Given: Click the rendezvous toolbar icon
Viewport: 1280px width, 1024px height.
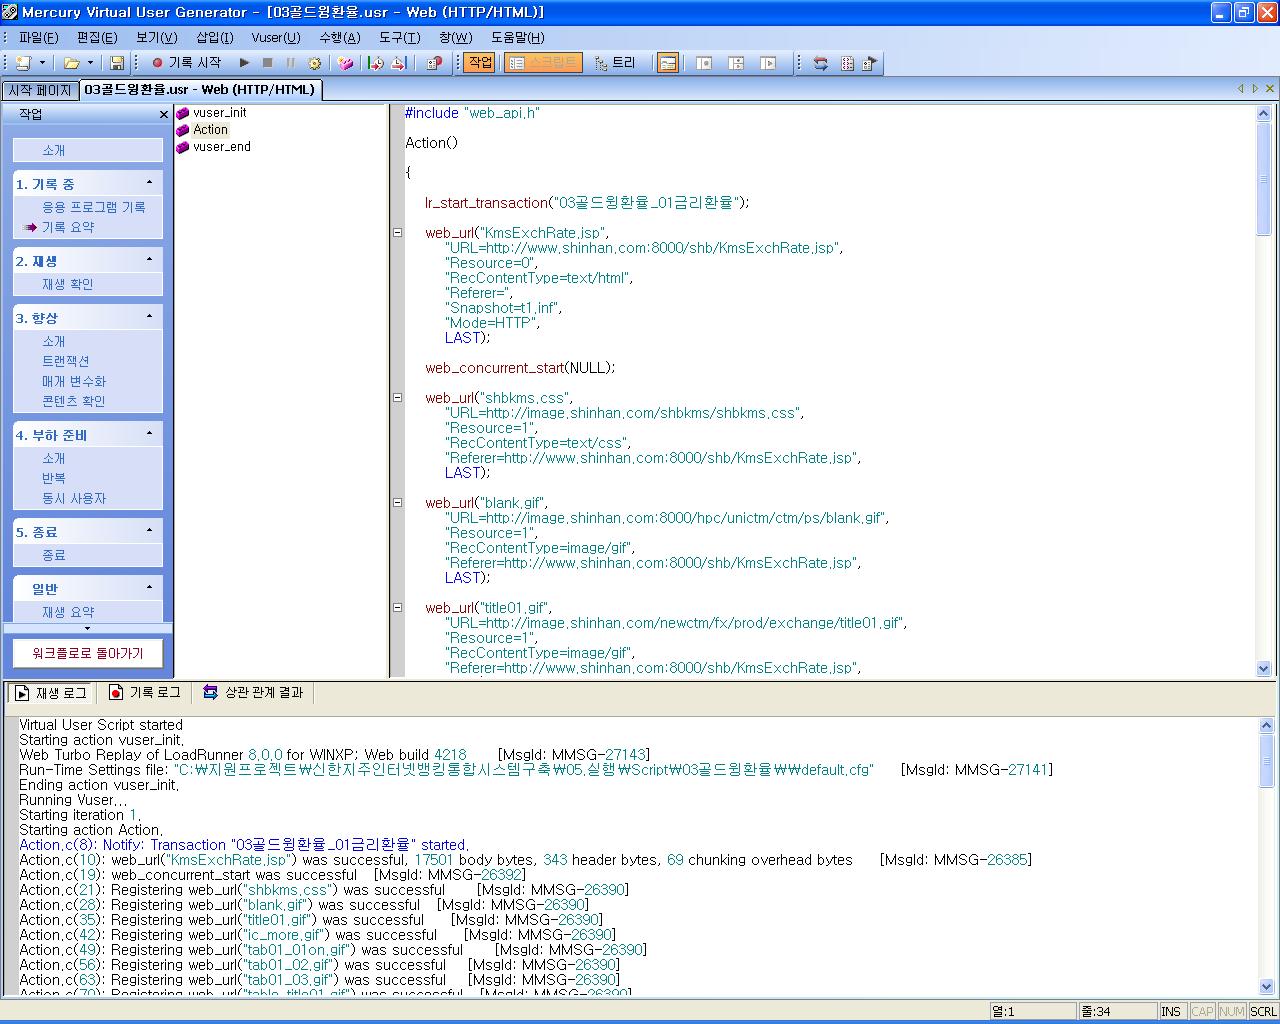Looking at the screenshot, I should (433, 63).
